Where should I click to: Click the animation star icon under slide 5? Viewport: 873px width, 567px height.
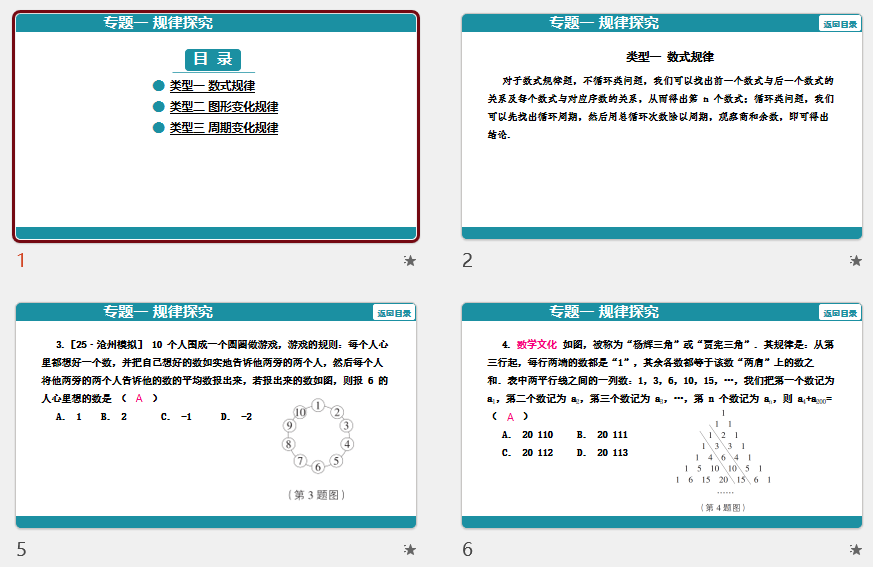point(409,549)
